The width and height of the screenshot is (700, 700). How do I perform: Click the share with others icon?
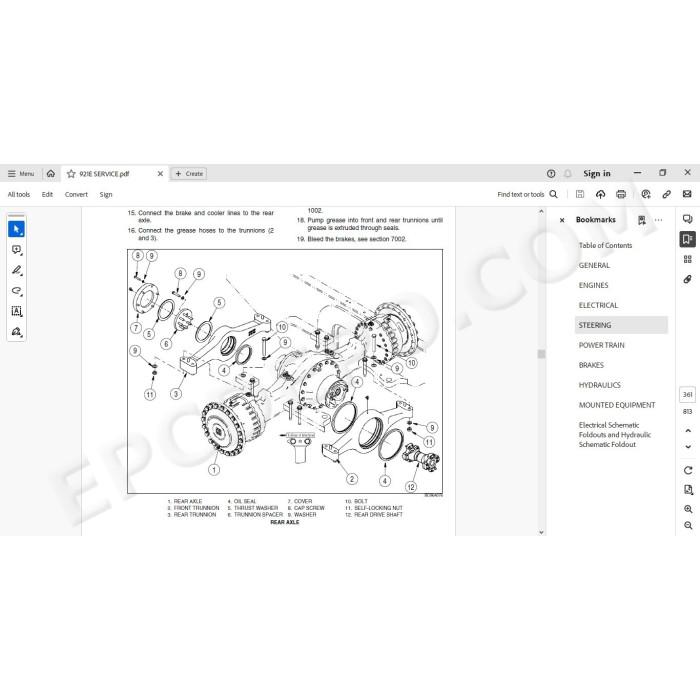click(646, 194)
